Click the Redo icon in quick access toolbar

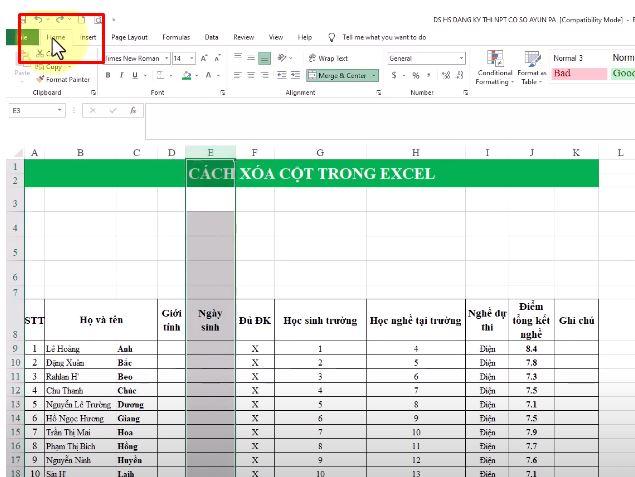pos(60,19)
